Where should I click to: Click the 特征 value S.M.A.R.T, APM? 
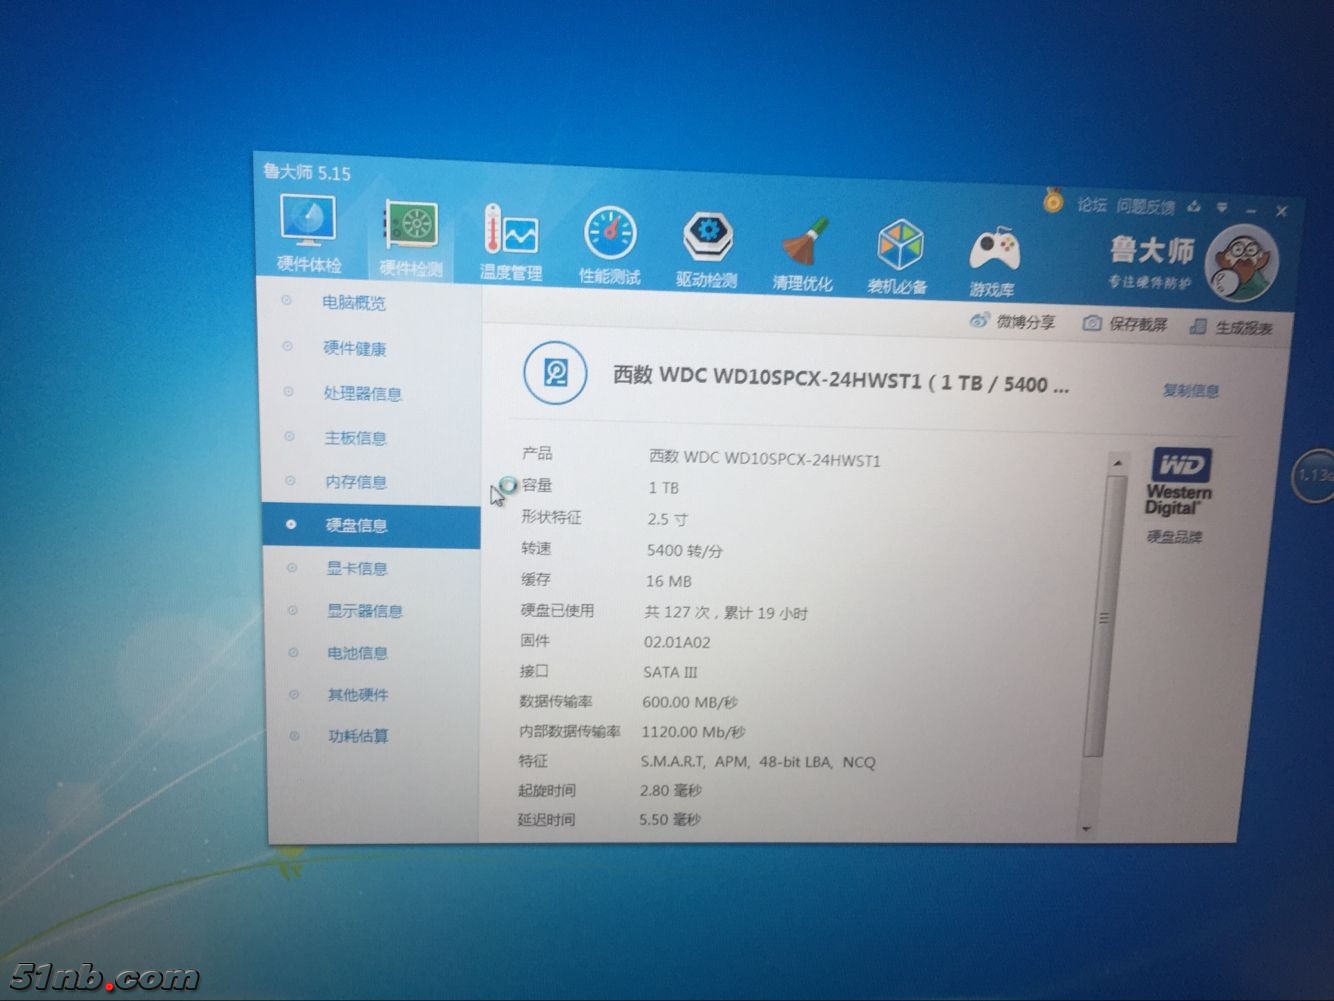tap(758, 761)
